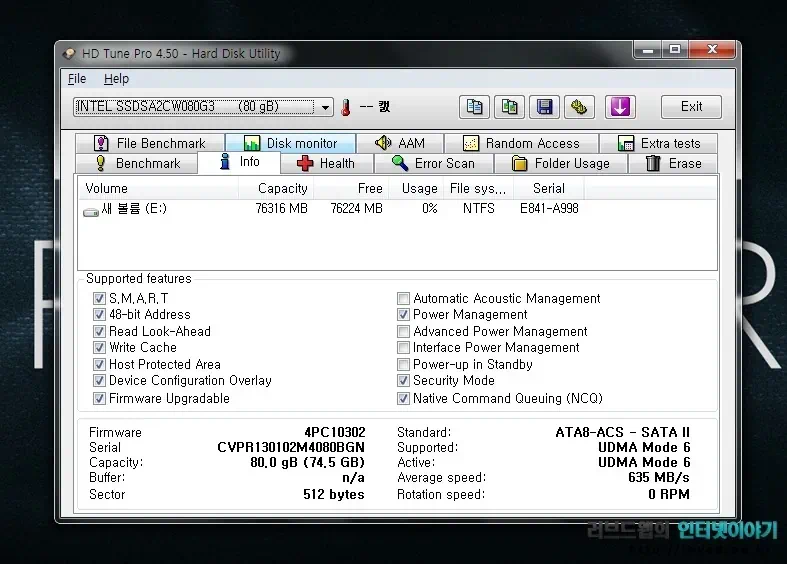Click the Serial column header
The width and height of the screenshot is (787, 564).
pos(549,189)
